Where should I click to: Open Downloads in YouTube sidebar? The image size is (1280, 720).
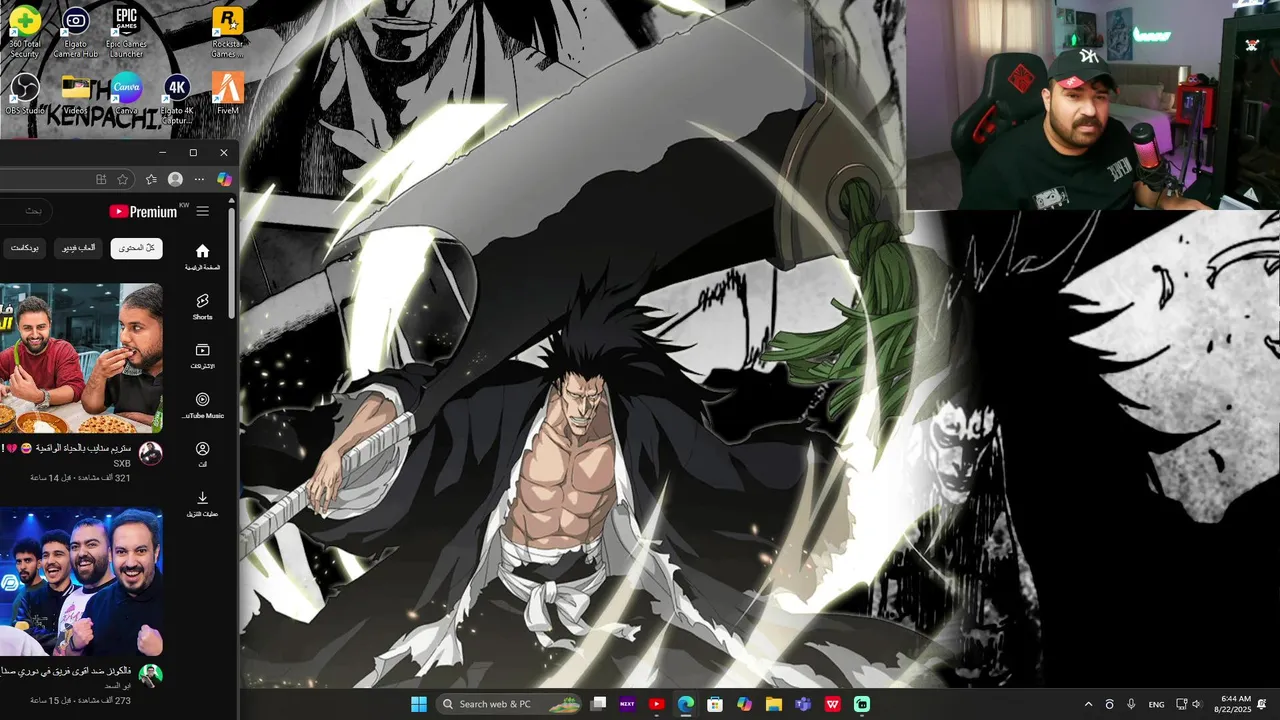point(202,503)
